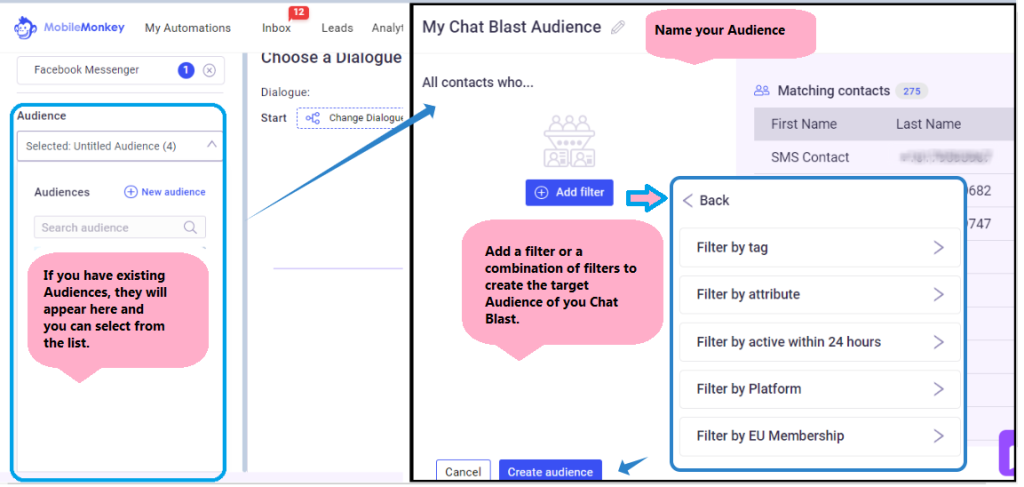Click the Change Dialogue flow icon
The width and height of the screenshot is (1024, 487).
tap(313, 118)
